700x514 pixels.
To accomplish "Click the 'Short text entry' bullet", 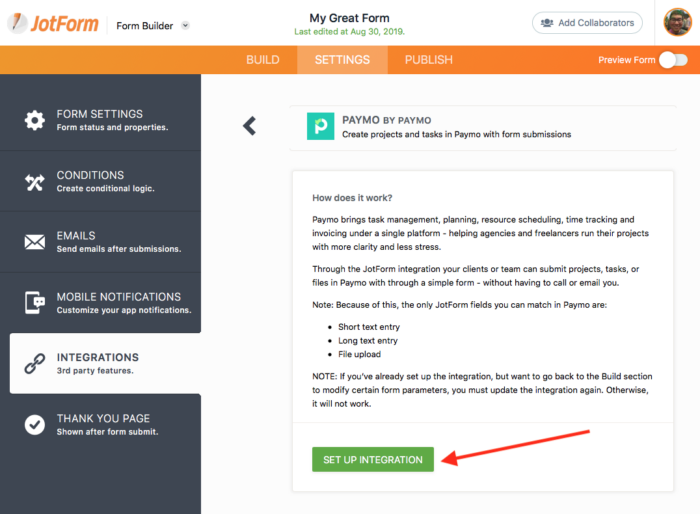I will [x=369, y=327].
